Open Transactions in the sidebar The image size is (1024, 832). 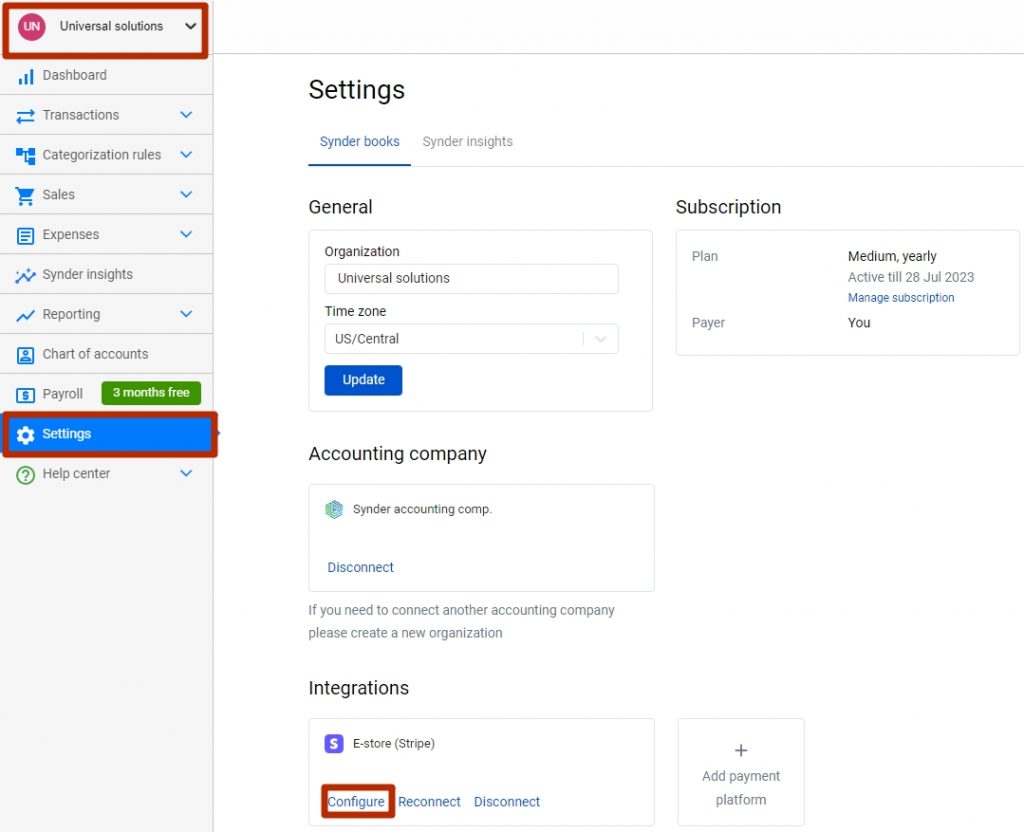tap(106, 115)
